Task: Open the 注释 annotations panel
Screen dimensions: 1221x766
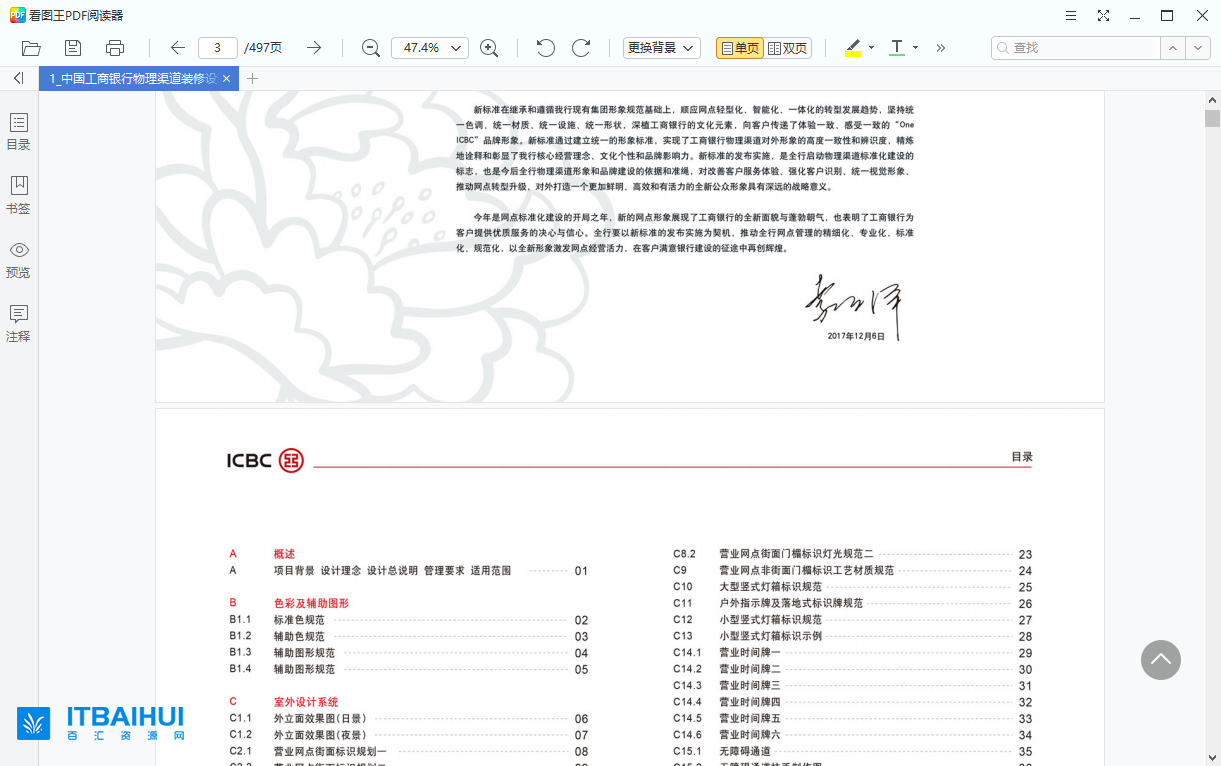Action: (x=18, y=324)
